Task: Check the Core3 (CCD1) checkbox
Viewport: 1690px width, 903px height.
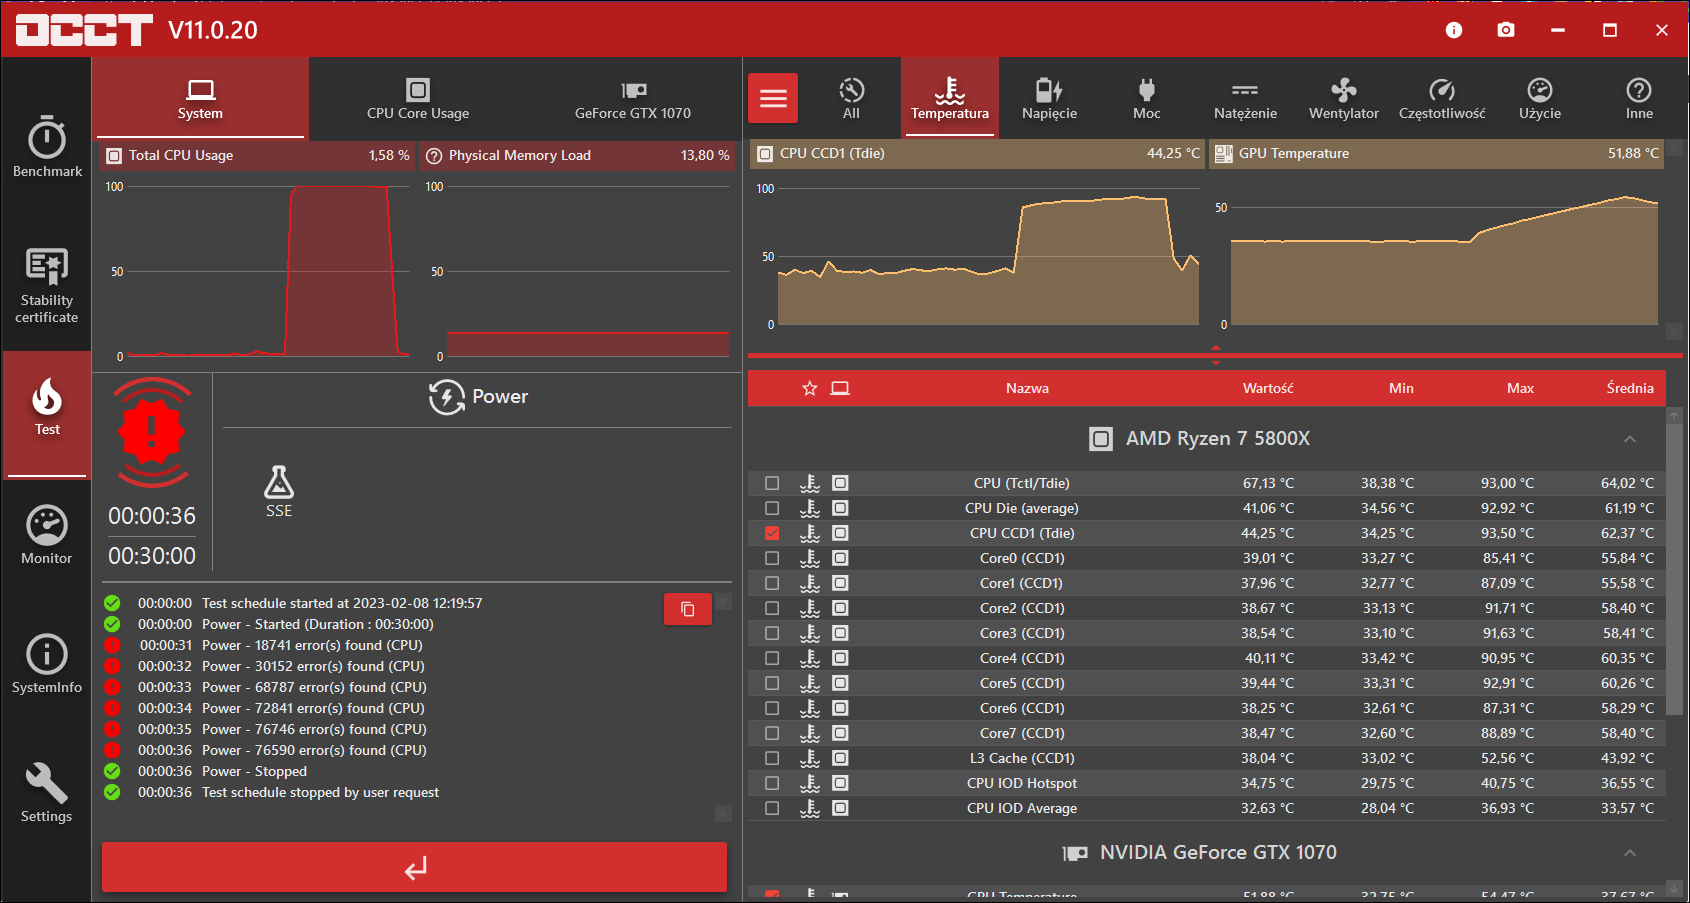Action: pyautogui.click(x=772, y=633)
